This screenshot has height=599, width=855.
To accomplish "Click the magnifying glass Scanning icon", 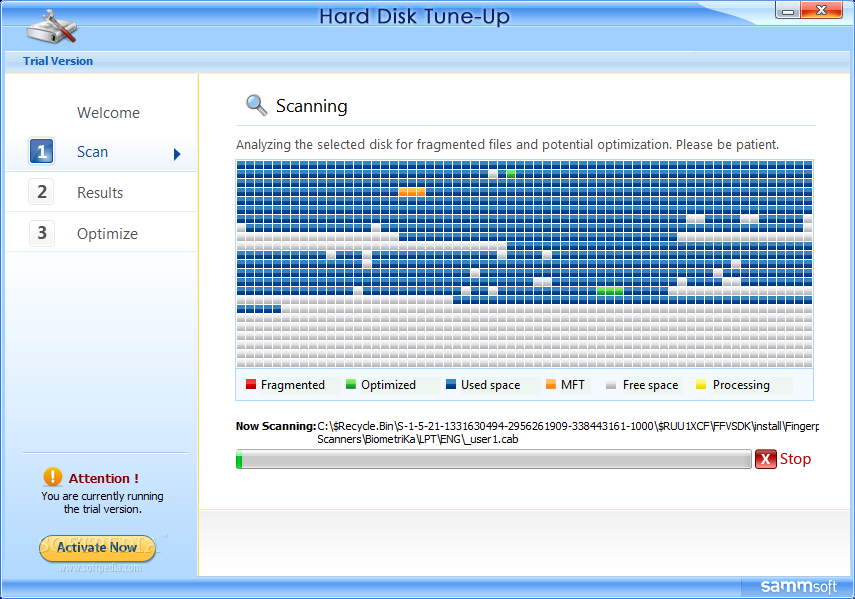I will tap(256, 105).
